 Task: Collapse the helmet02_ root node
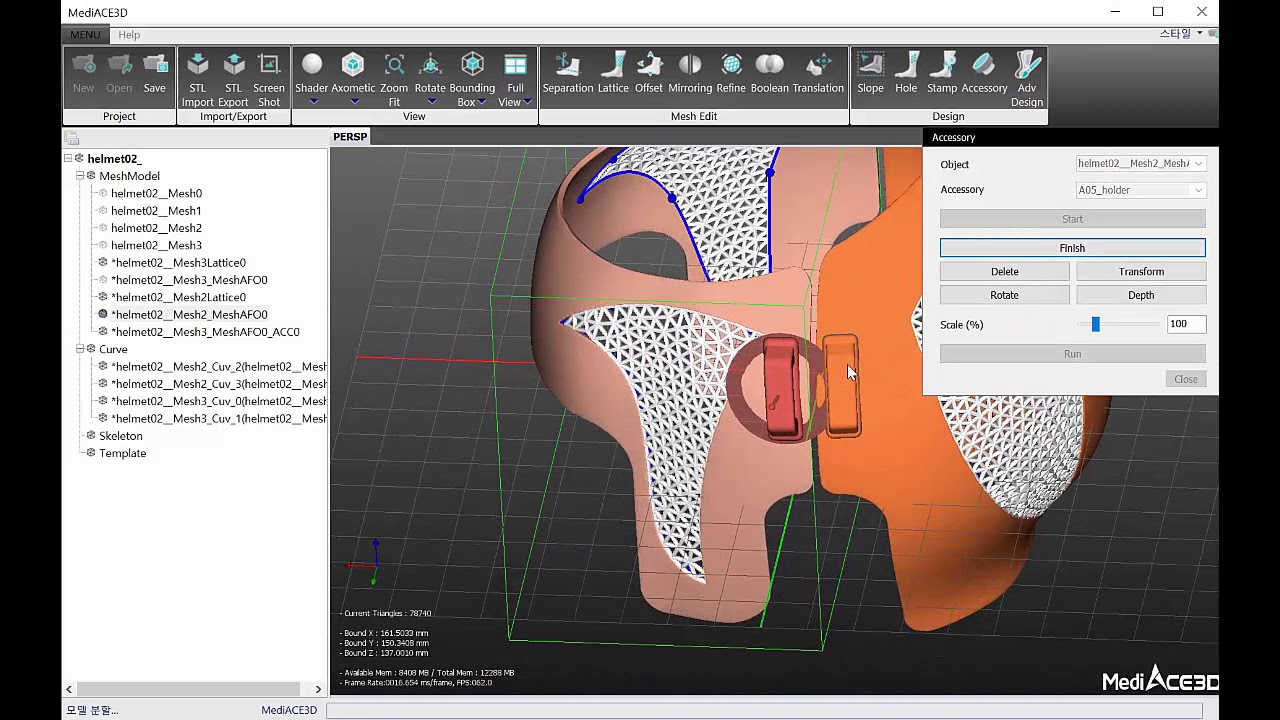(x=68, y=158)
